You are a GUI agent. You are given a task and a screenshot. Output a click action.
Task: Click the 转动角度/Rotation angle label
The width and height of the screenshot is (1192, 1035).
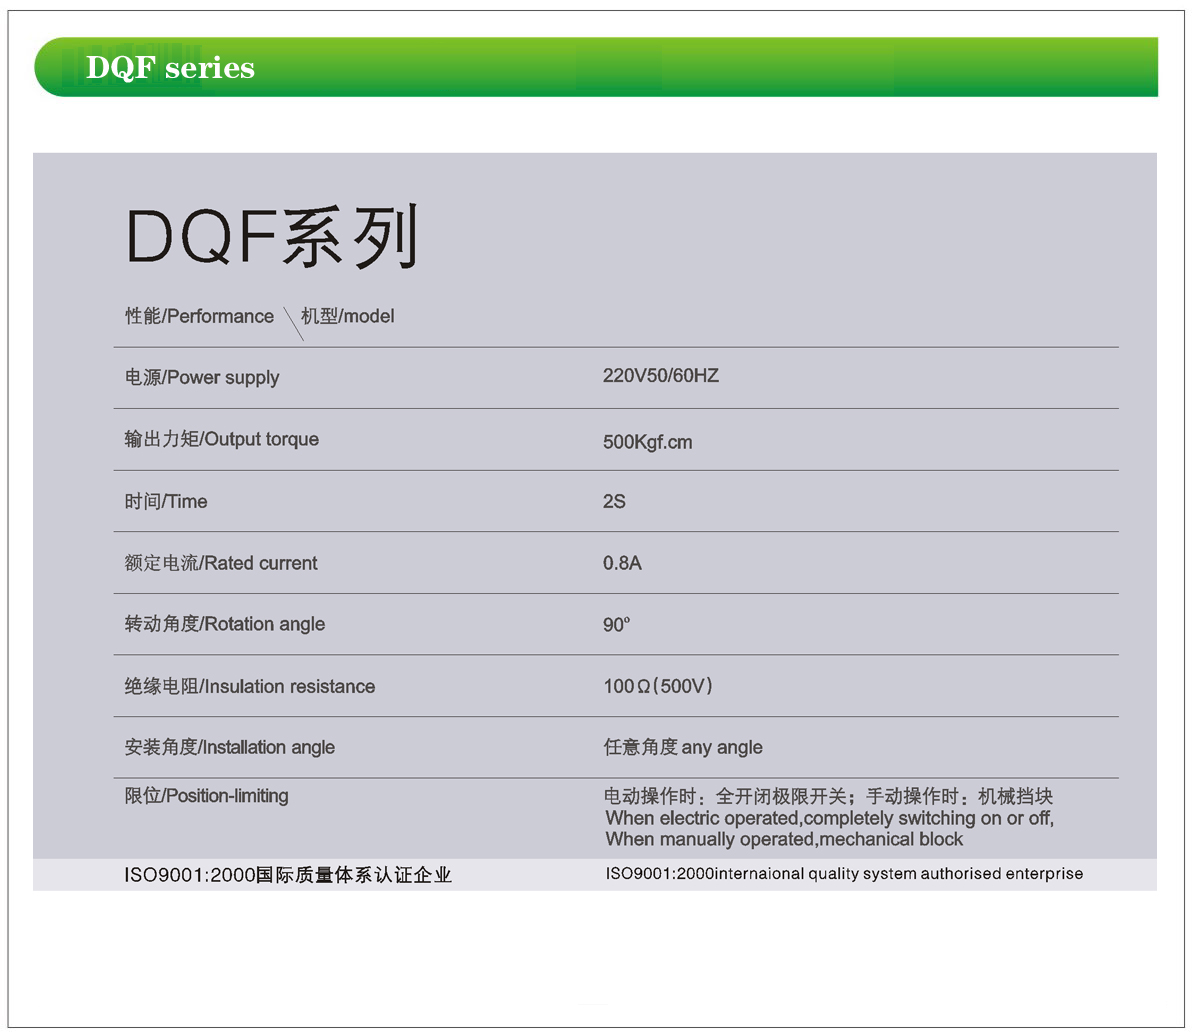point(224,624)
